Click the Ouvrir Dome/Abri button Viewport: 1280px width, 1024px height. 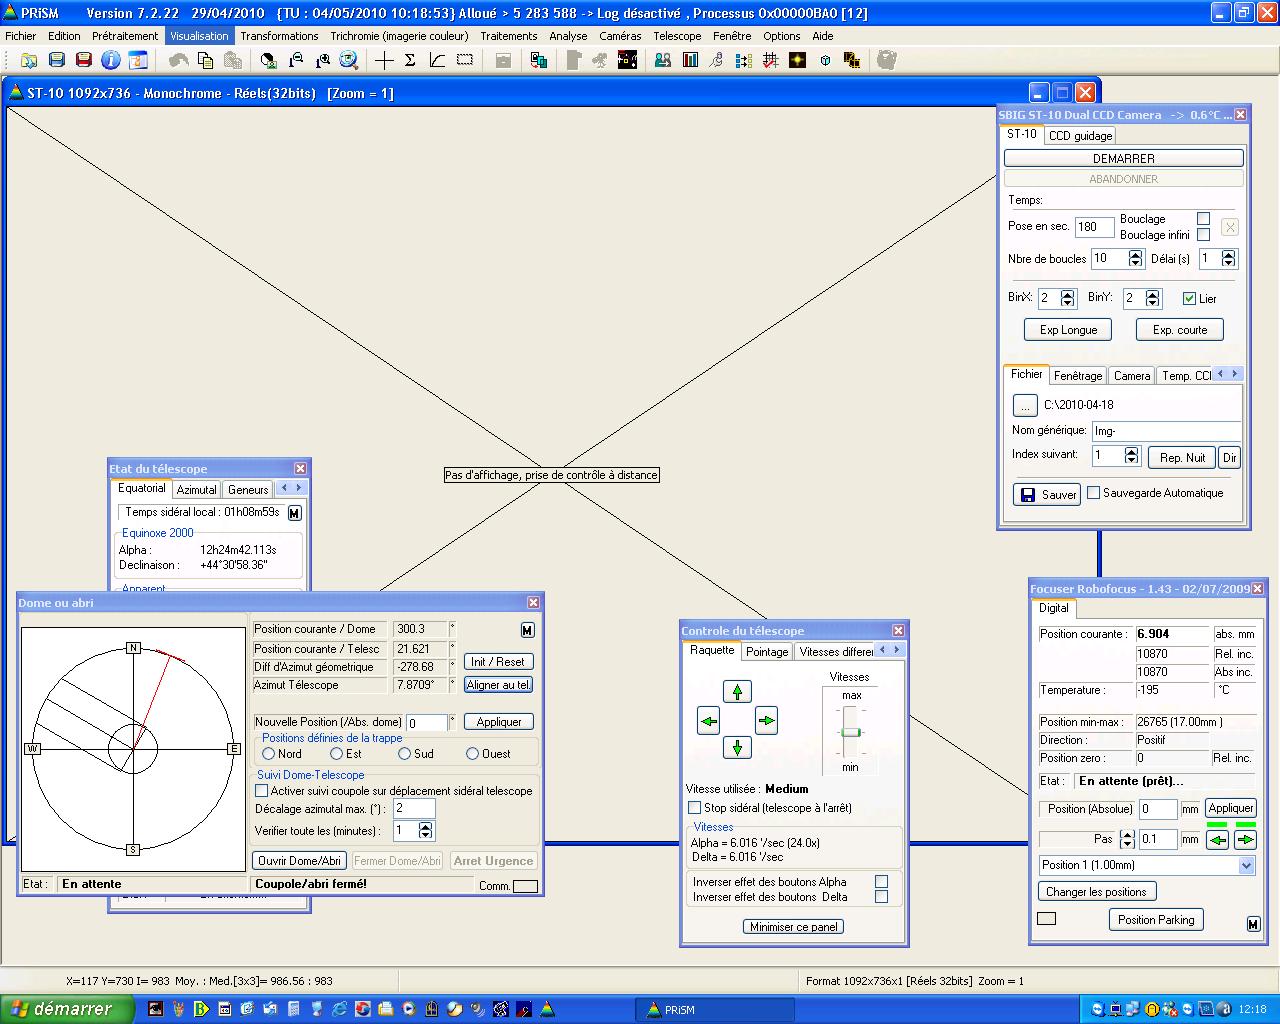point(300,861)
